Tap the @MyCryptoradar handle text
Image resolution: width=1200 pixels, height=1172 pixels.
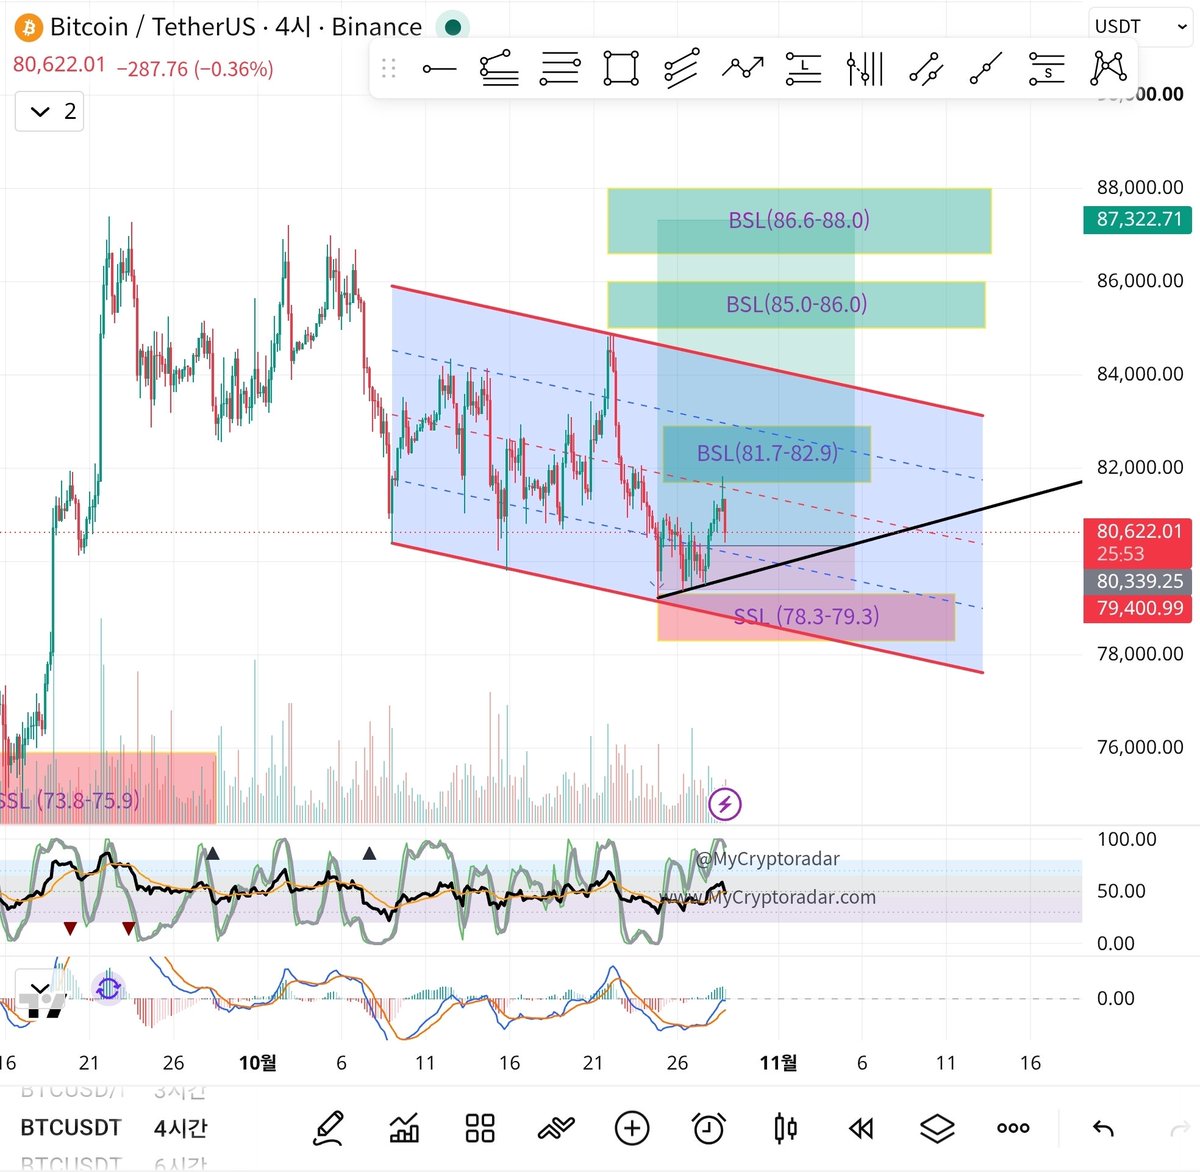click(767, 859)
